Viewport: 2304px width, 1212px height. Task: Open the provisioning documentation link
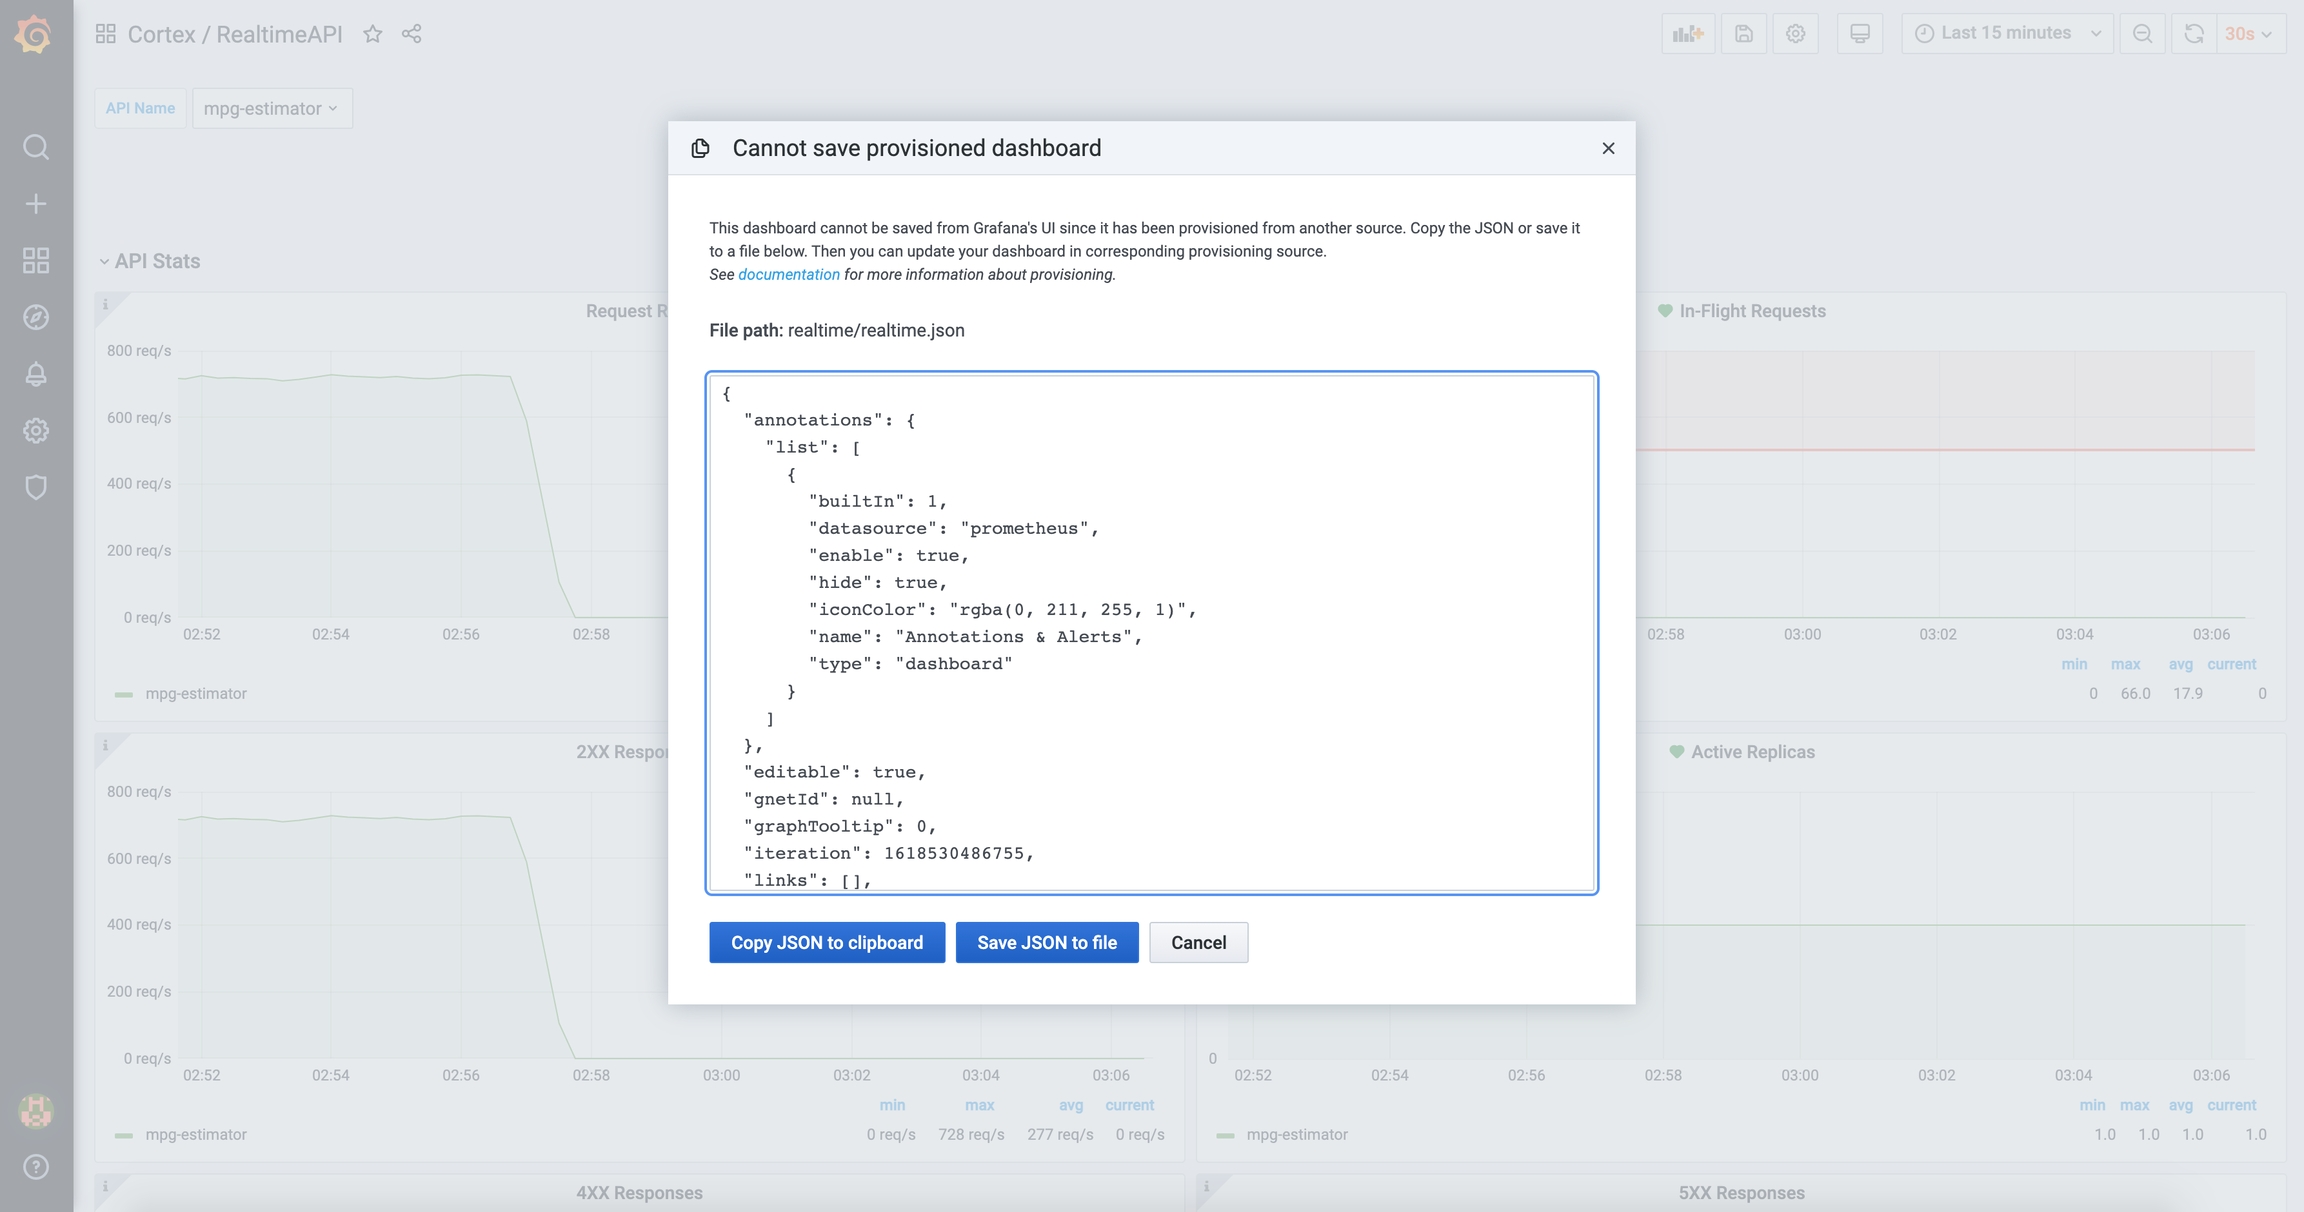(788, 274)
